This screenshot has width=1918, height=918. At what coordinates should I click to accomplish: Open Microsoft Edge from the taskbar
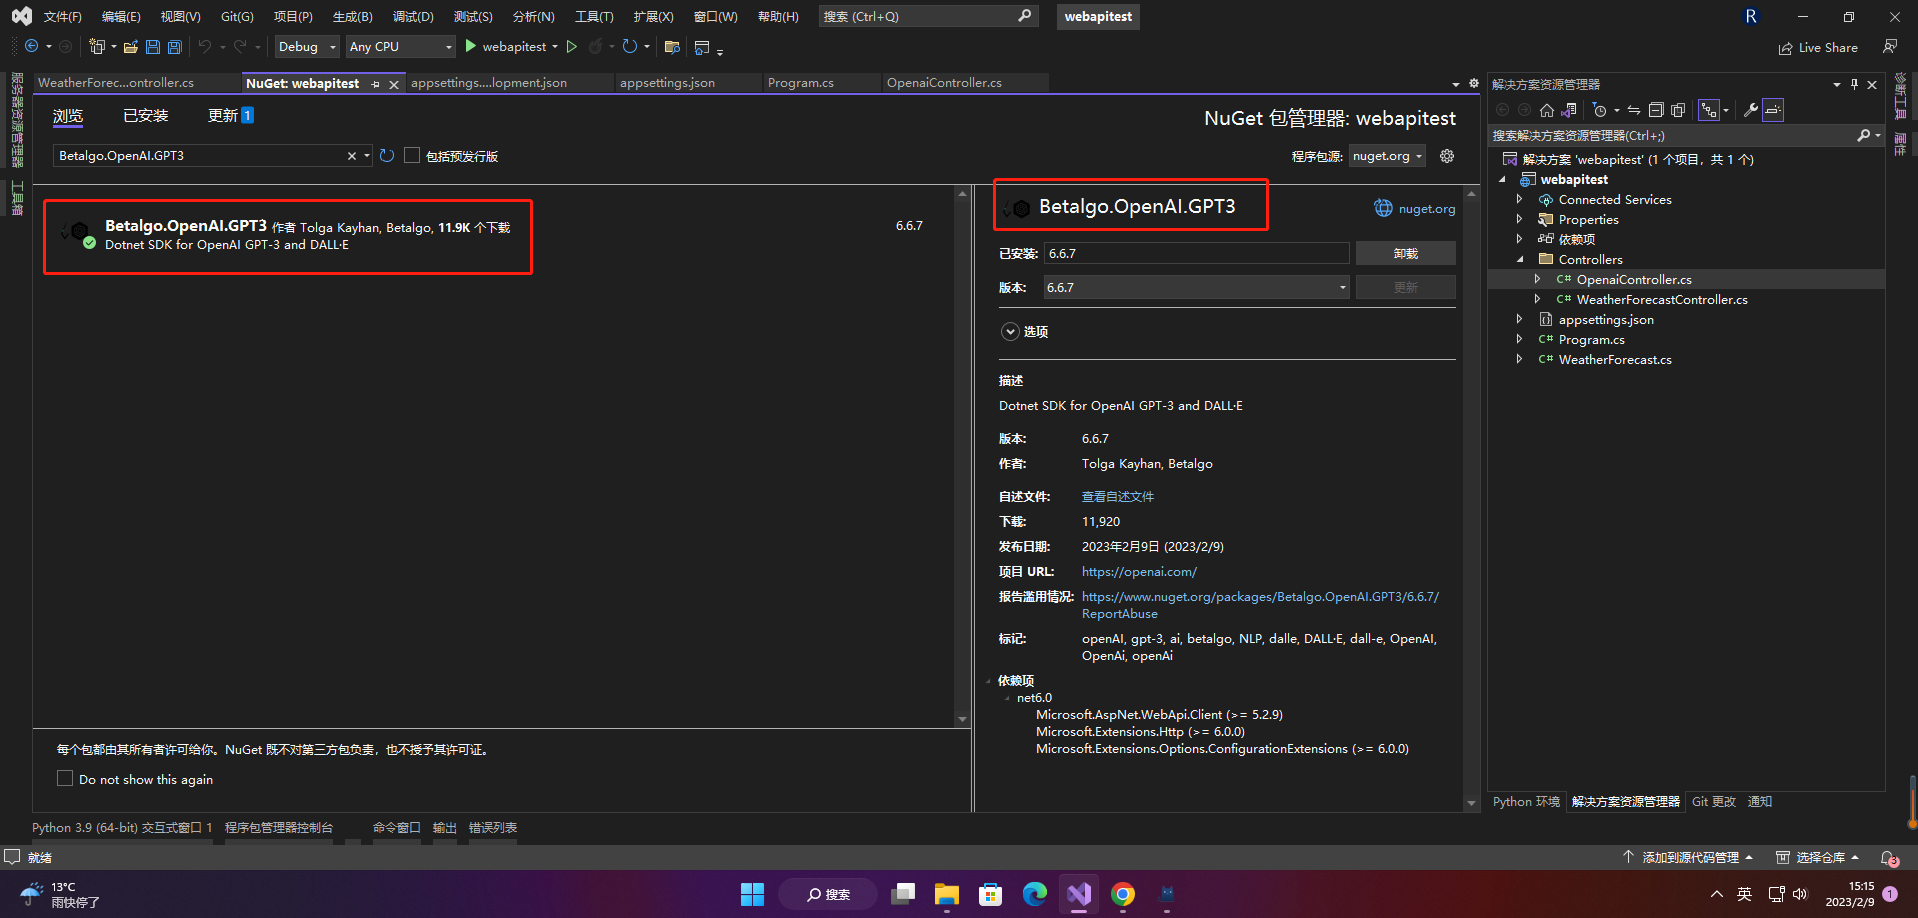pyautogui.click(x=1035, y=894)
